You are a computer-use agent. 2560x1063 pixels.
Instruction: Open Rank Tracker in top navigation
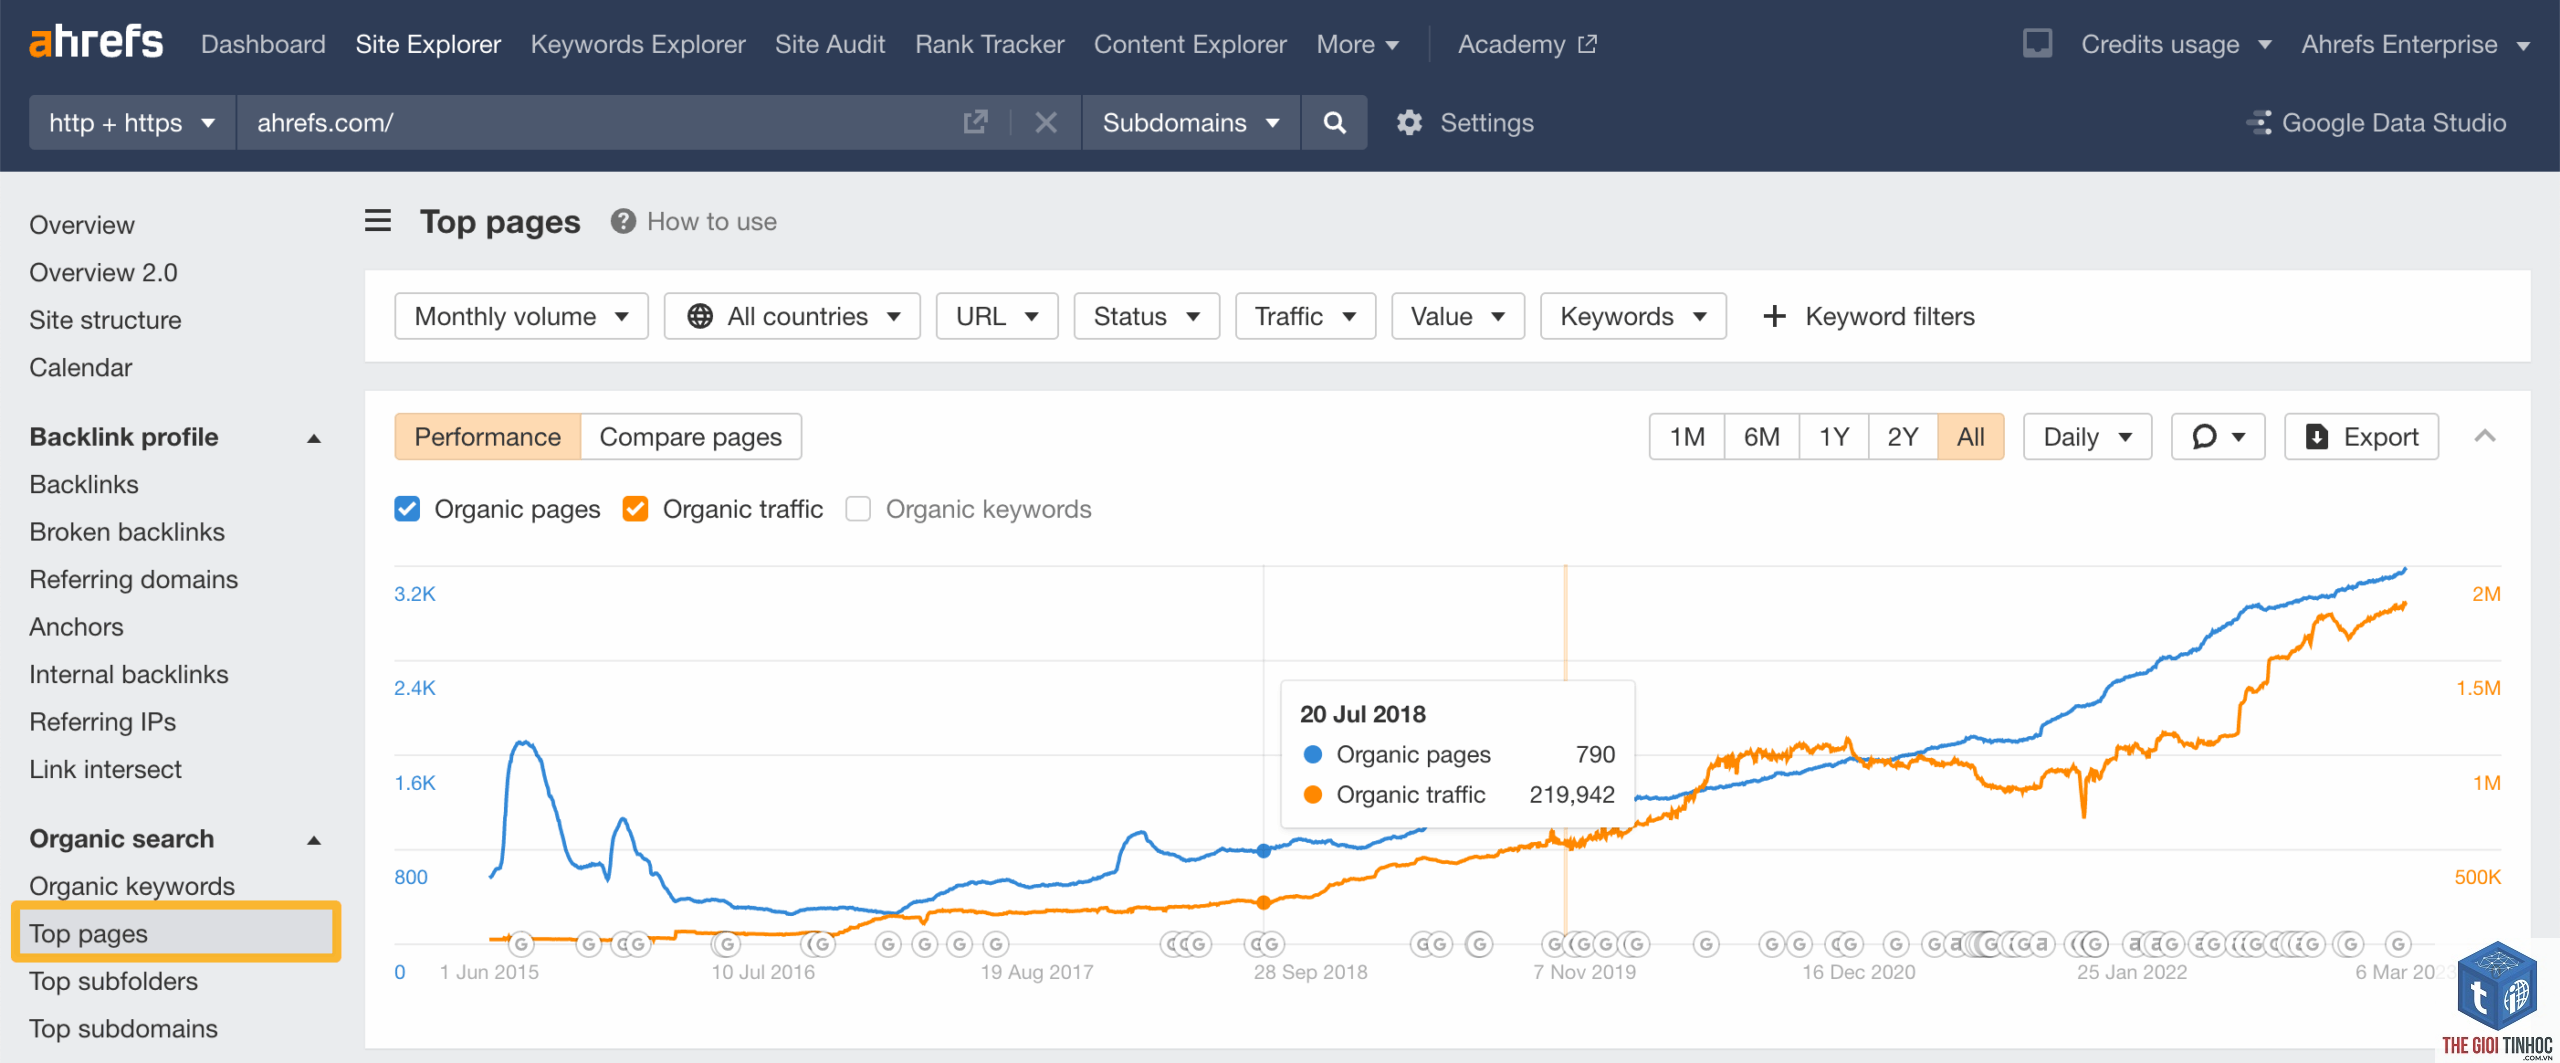click(989, 44)
